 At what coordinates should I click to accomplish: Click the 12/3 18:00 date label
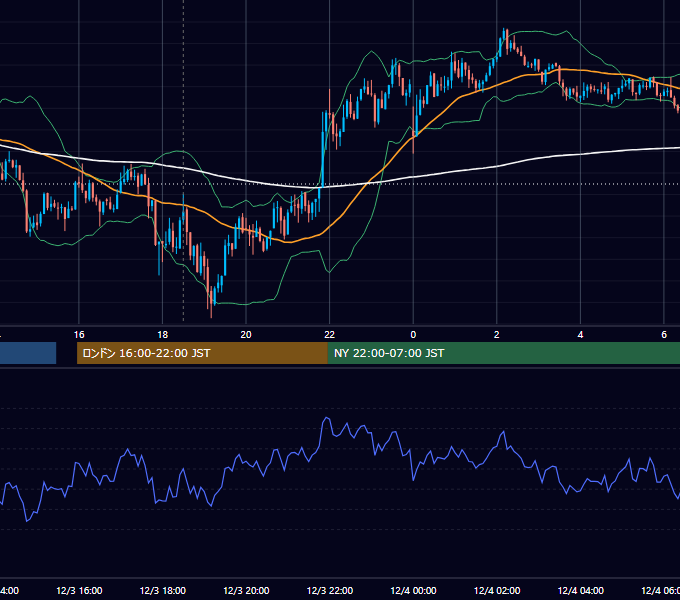[x=163, y=590]
